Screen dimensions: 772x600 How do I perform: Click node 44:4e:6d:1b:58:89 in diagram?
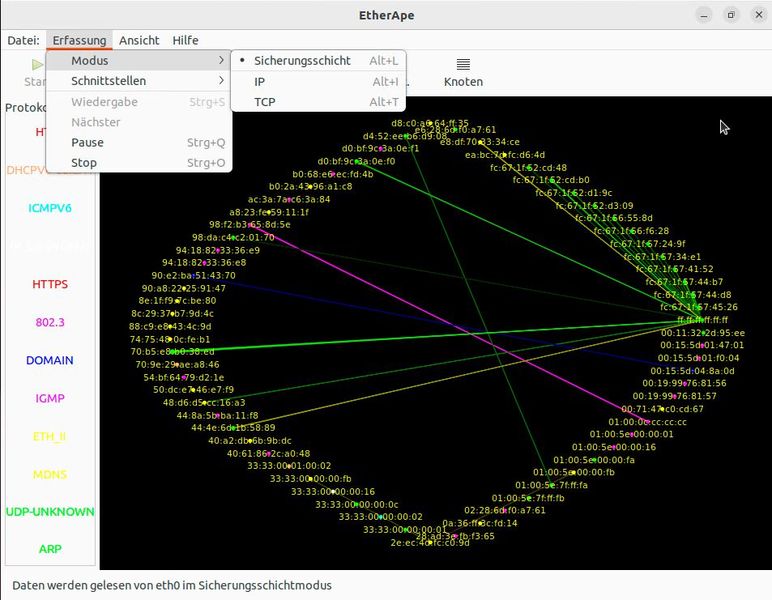(x=233, y=428)
